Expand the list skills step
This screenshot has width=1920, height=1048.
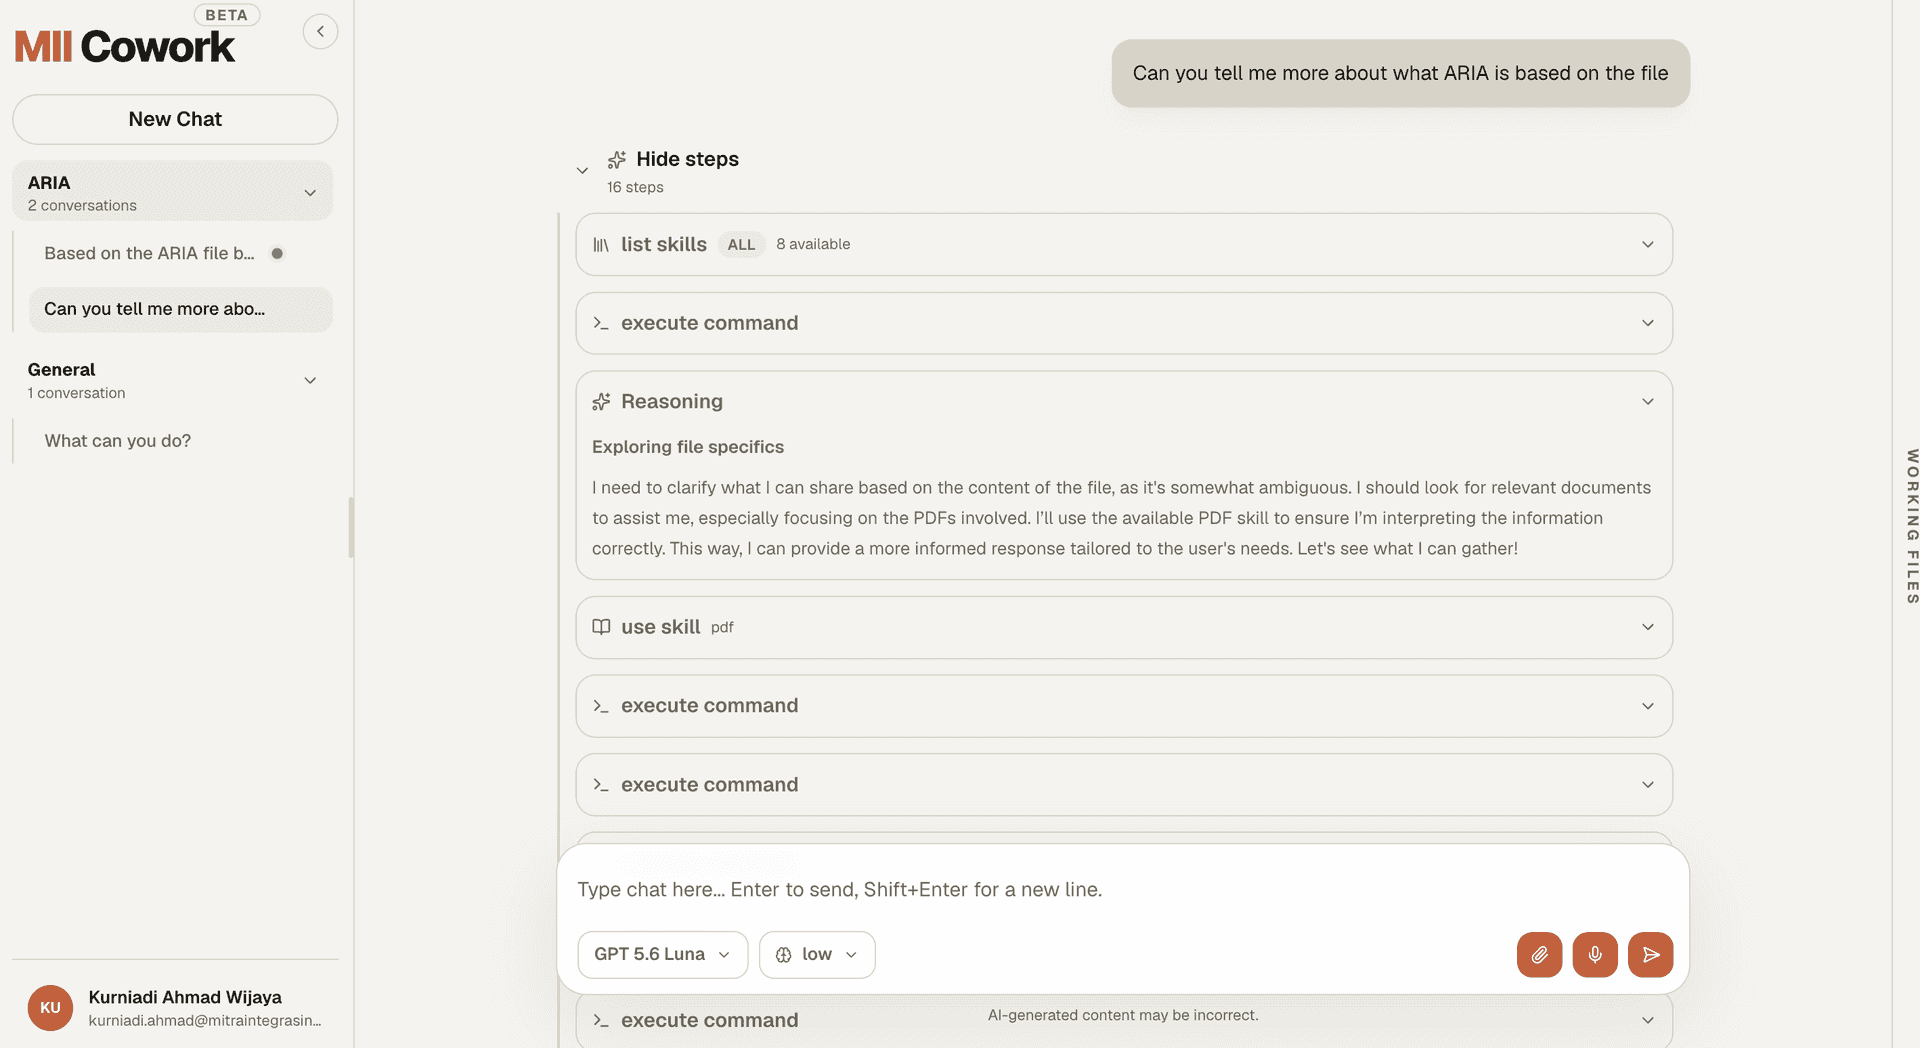(x=1647, y=244)
